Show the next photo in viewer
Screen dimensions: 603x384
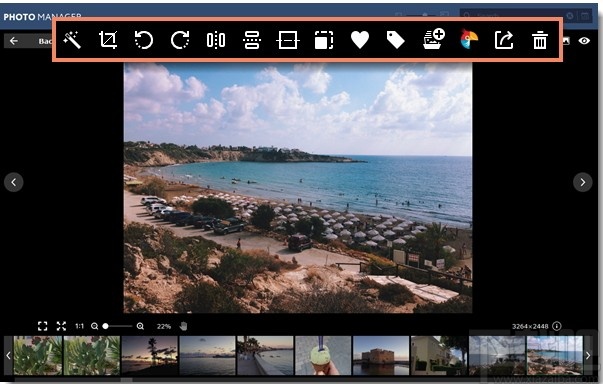coord(583,182)
